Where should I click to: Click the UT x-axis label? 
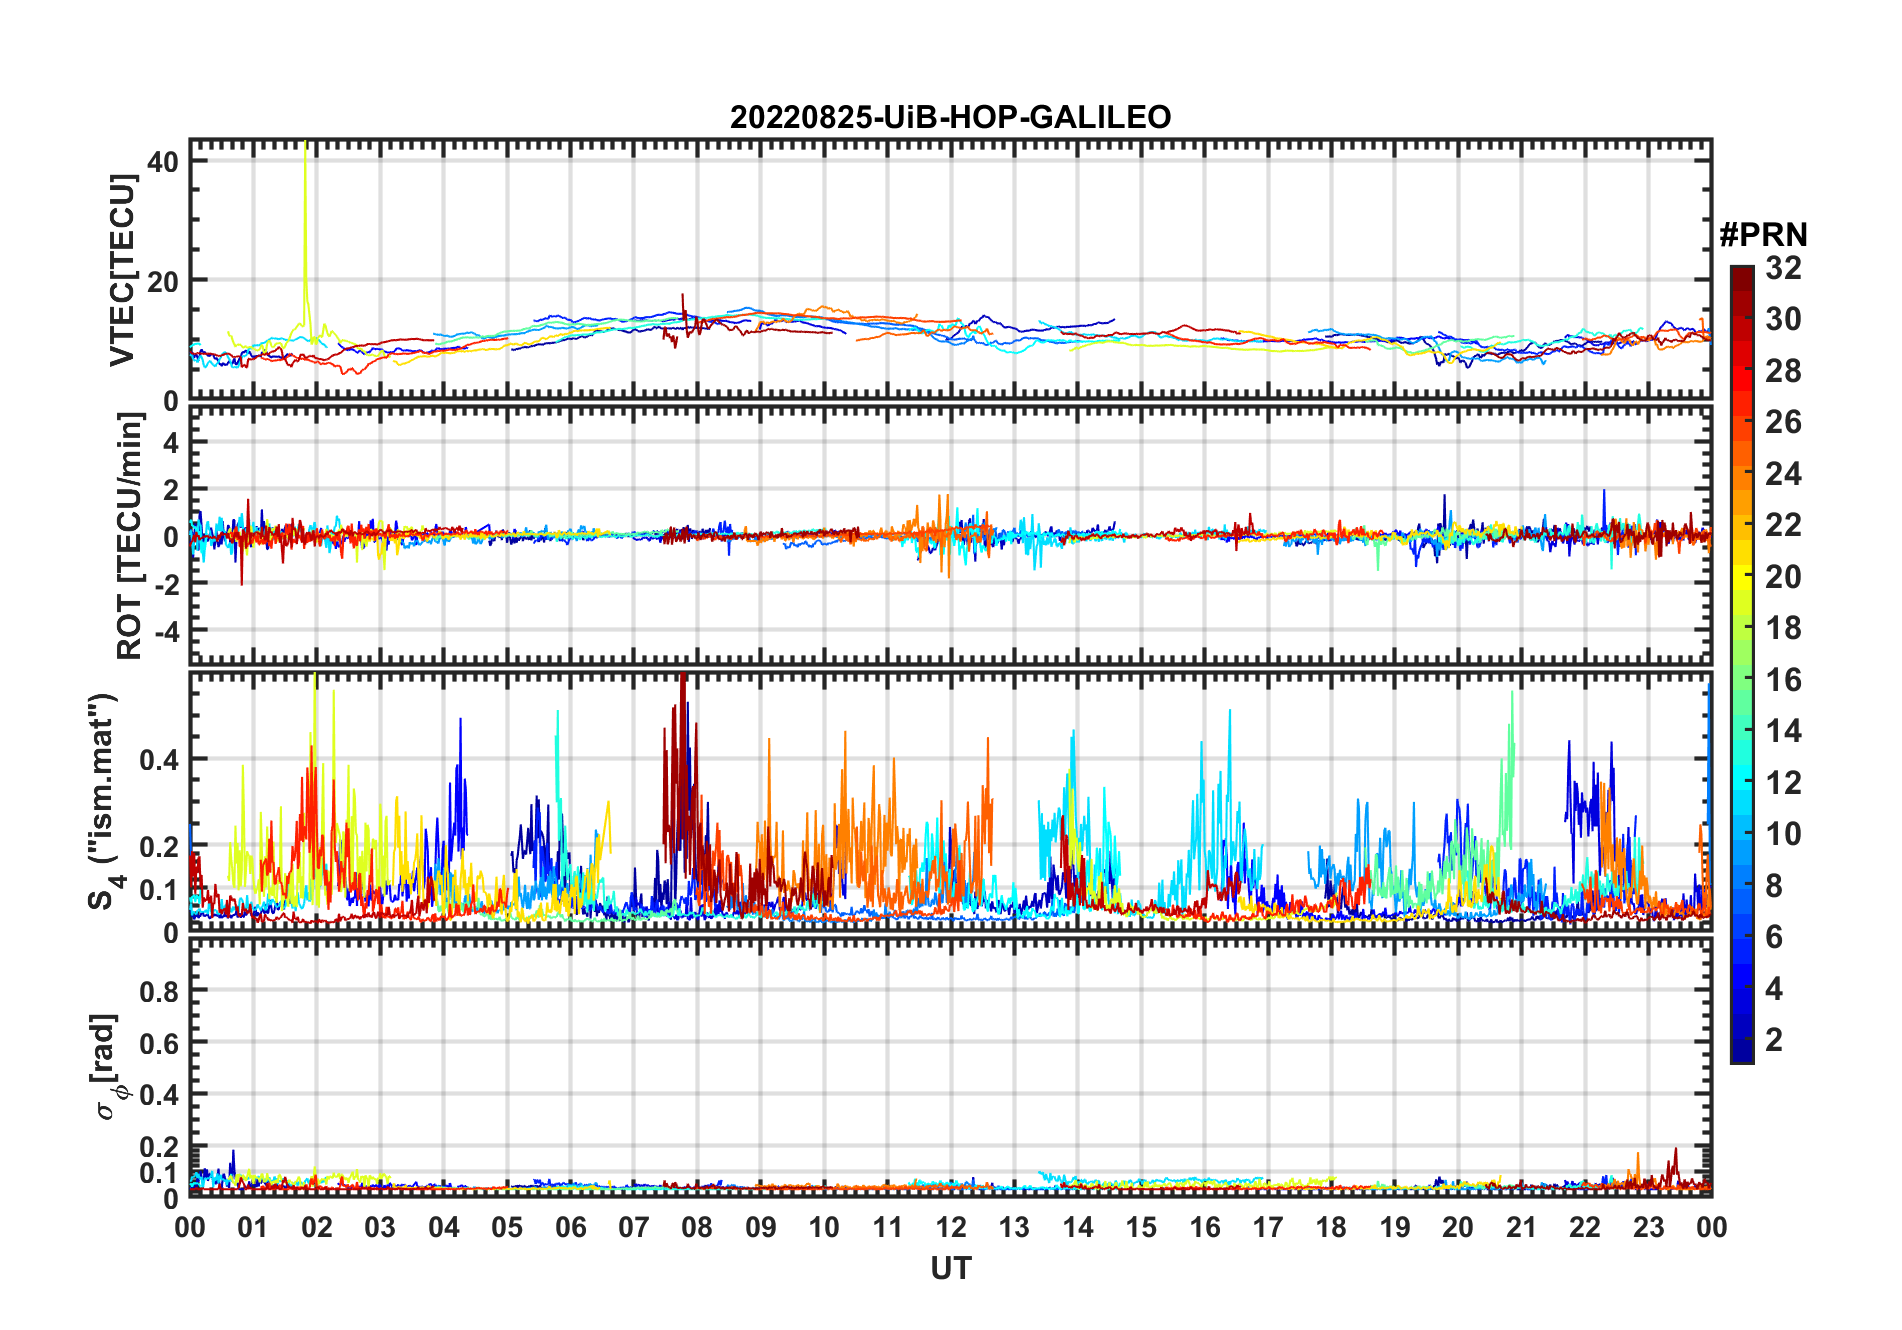coord(950,1269)
